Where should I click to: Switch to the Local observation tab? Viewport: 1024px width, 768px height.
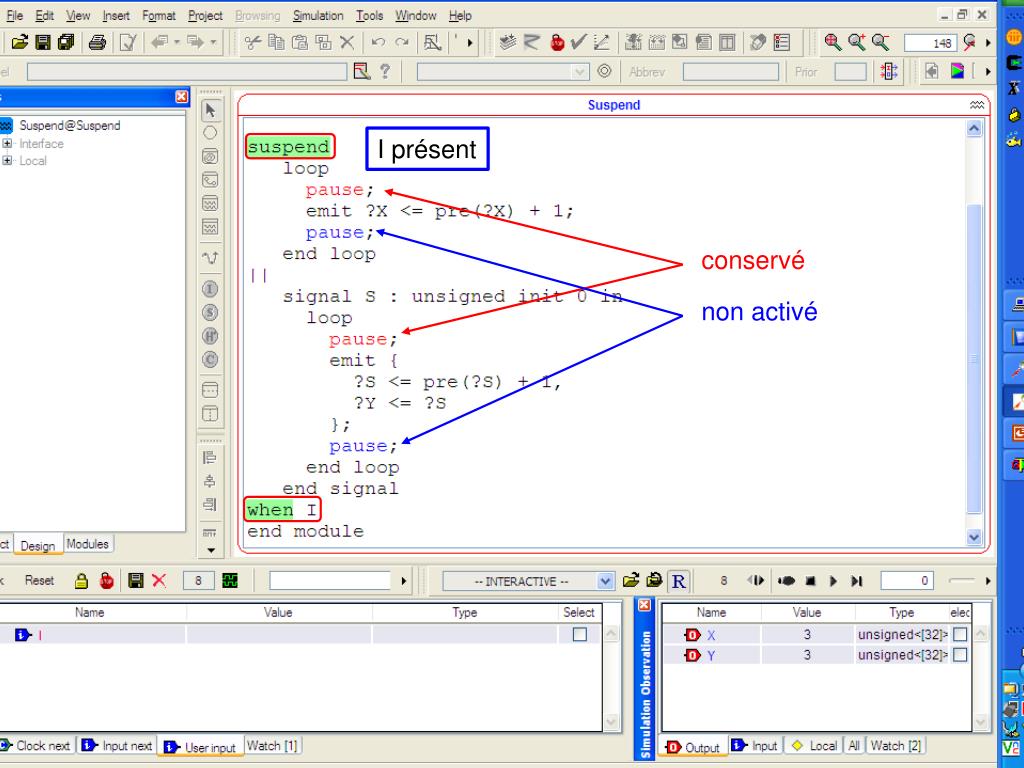[814, 746]
